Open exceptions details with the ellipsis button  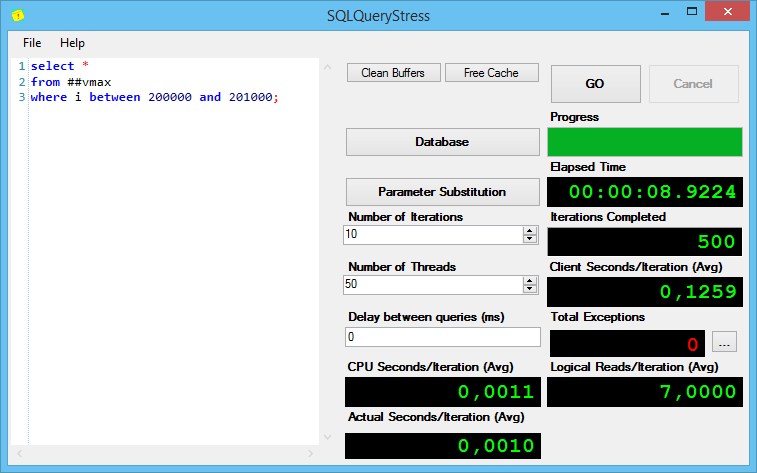point(724,342)
